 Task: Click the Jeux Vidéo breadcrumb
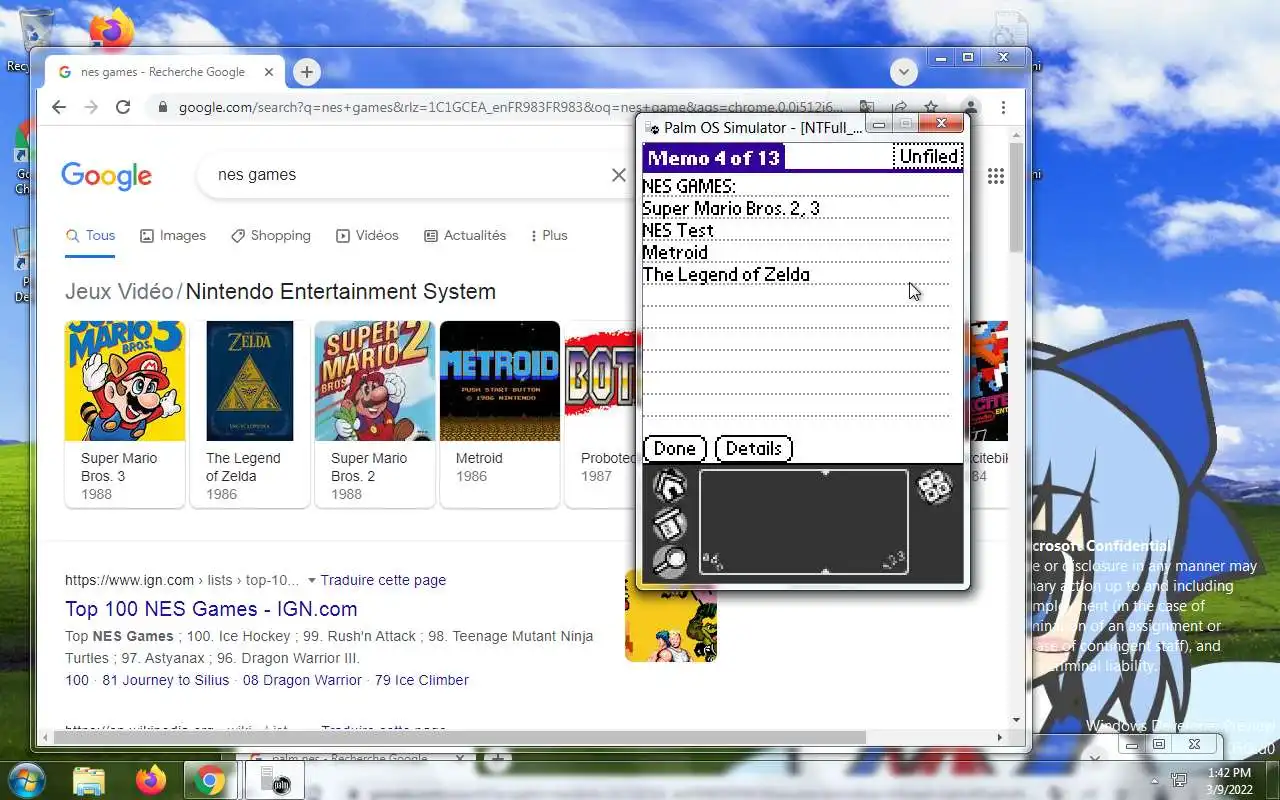click(119, 292)
